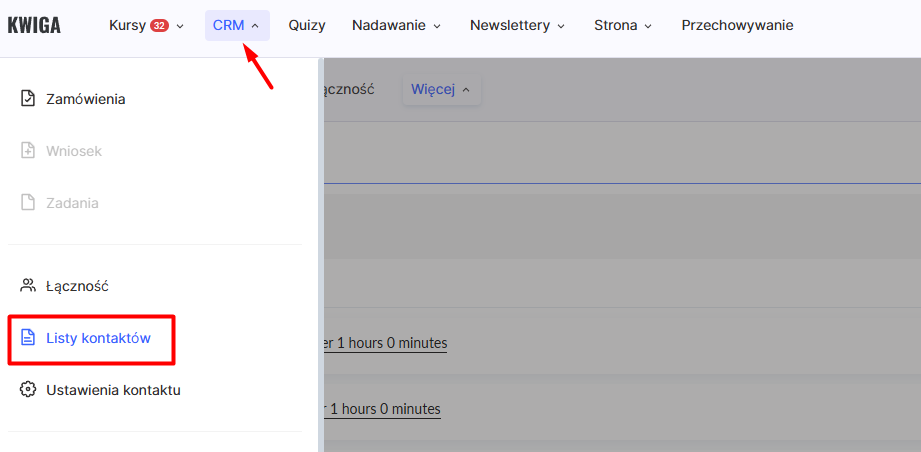Click the Więcej chevron arrow

tap(466, 90)
